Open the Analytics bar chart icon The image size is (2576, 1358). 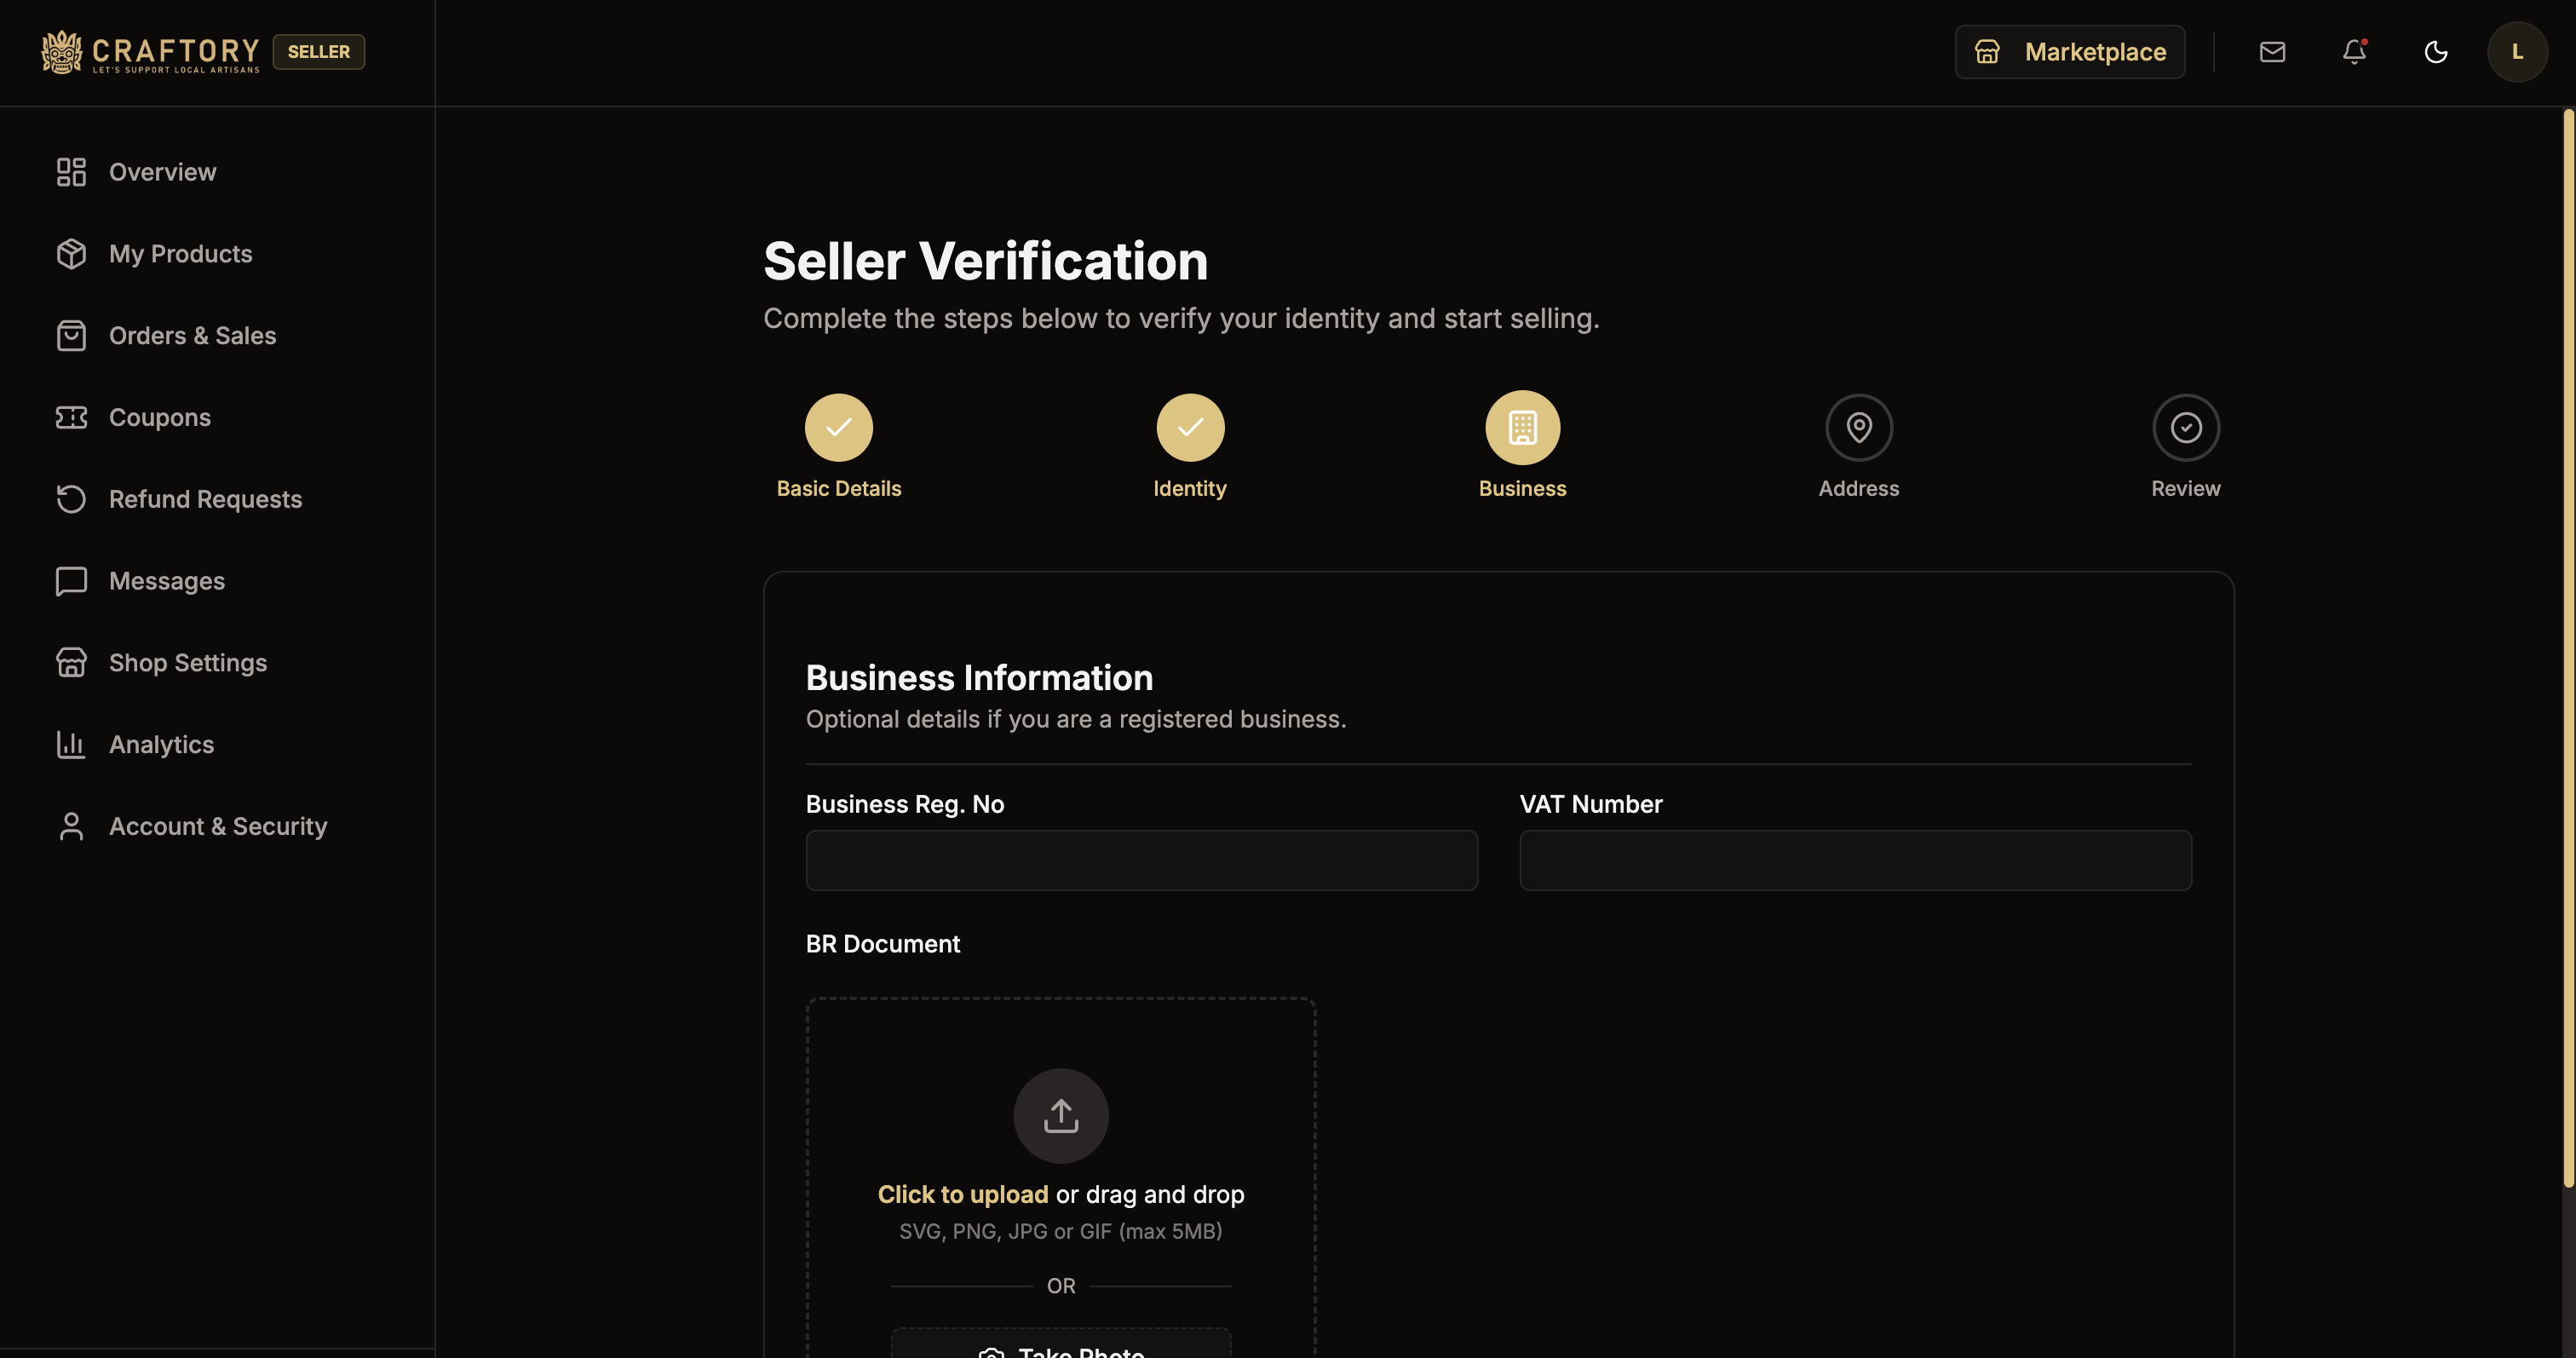click(69, 744)
